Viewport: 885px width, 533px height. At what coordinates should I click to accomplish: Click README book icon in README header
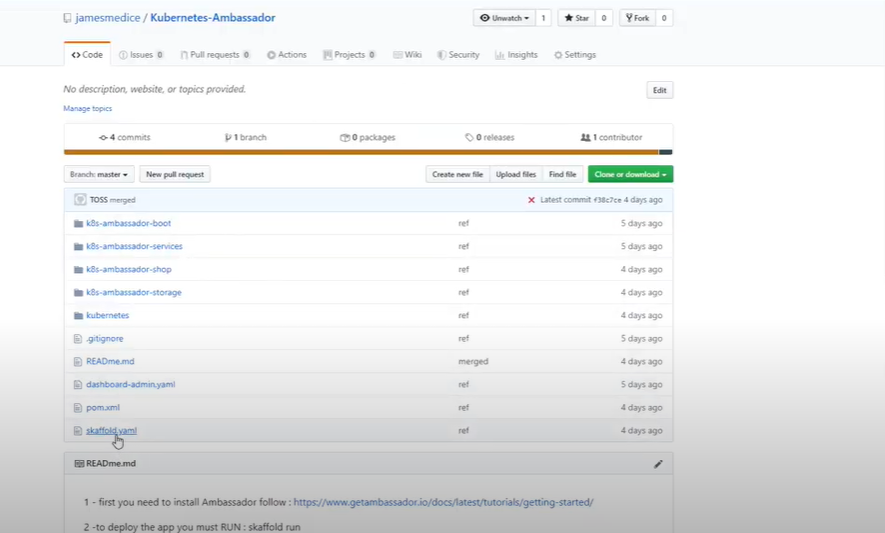80,464
